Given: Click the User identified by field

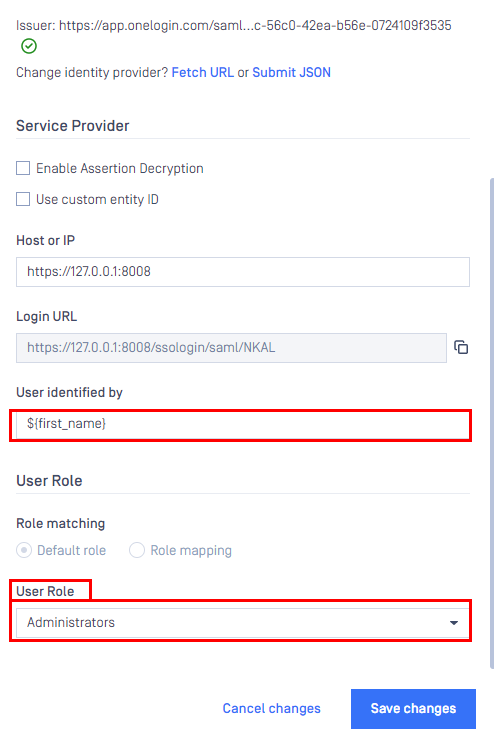Looking at the screenshot, I should click(x=243, y=424).
